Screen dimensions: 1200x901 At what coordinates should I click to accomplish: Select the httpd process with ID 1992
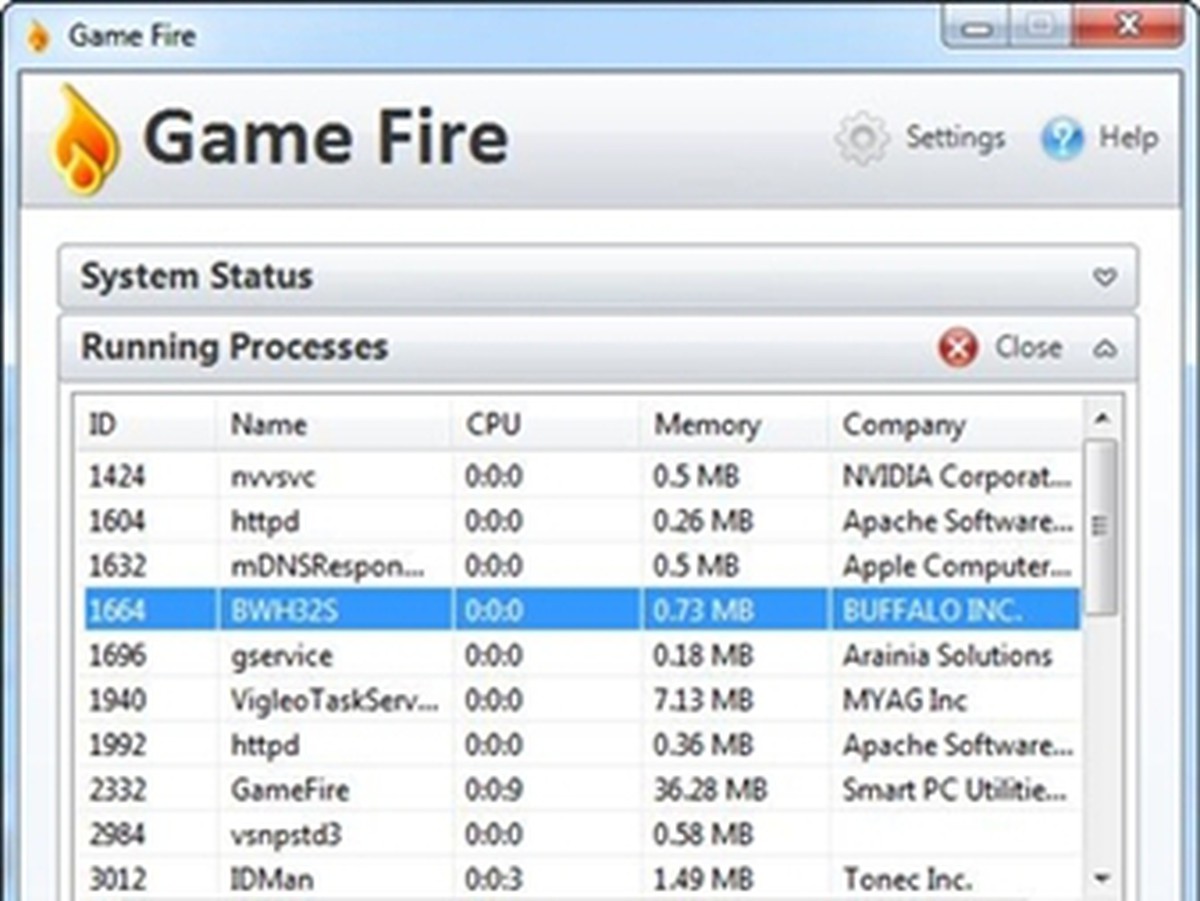[580, 745]
